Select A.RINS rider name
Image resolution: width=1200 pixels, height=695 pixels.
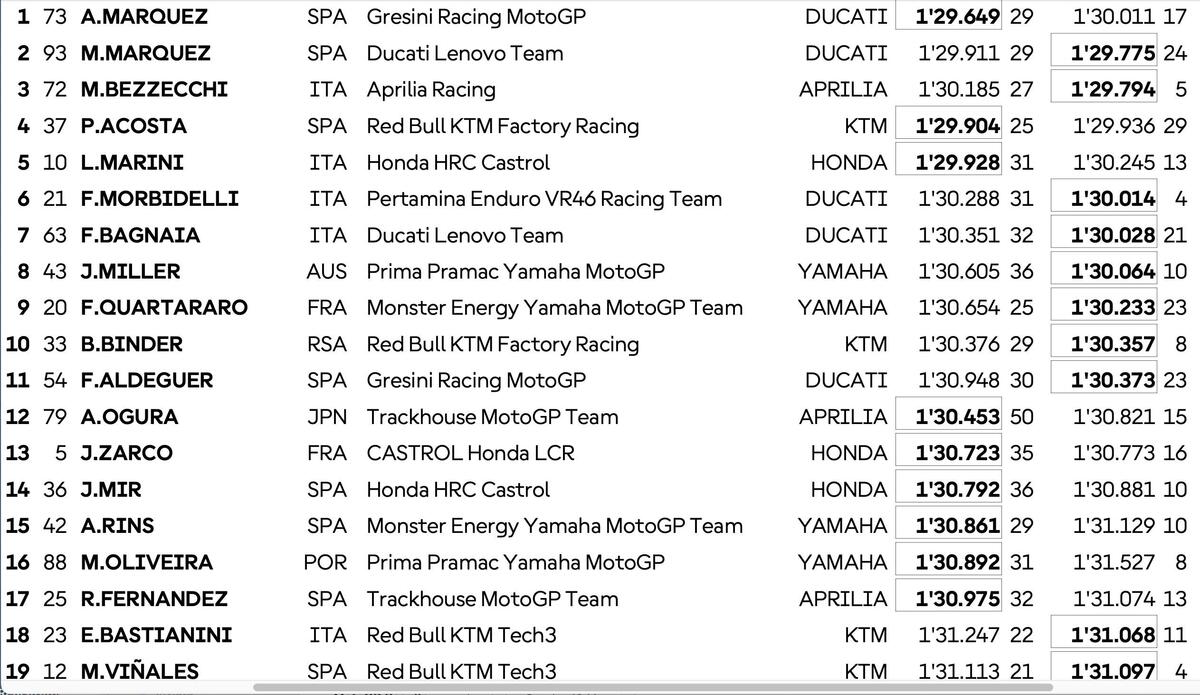click(117, 526)
